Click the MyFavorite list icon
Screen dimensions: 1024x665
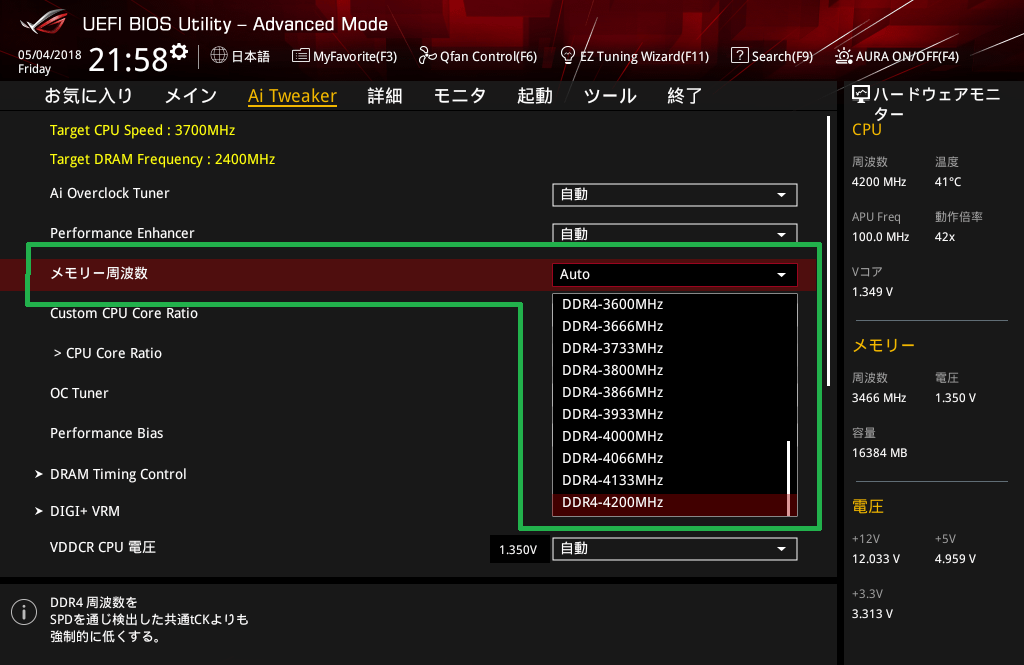tap(300, 56)
